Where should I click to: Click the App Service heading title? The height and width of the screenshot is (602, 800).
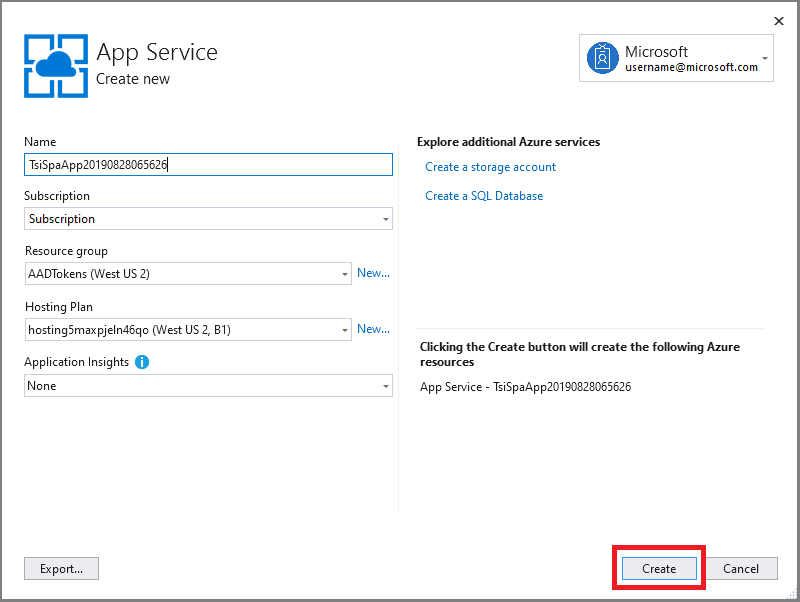tap(157, 52)
